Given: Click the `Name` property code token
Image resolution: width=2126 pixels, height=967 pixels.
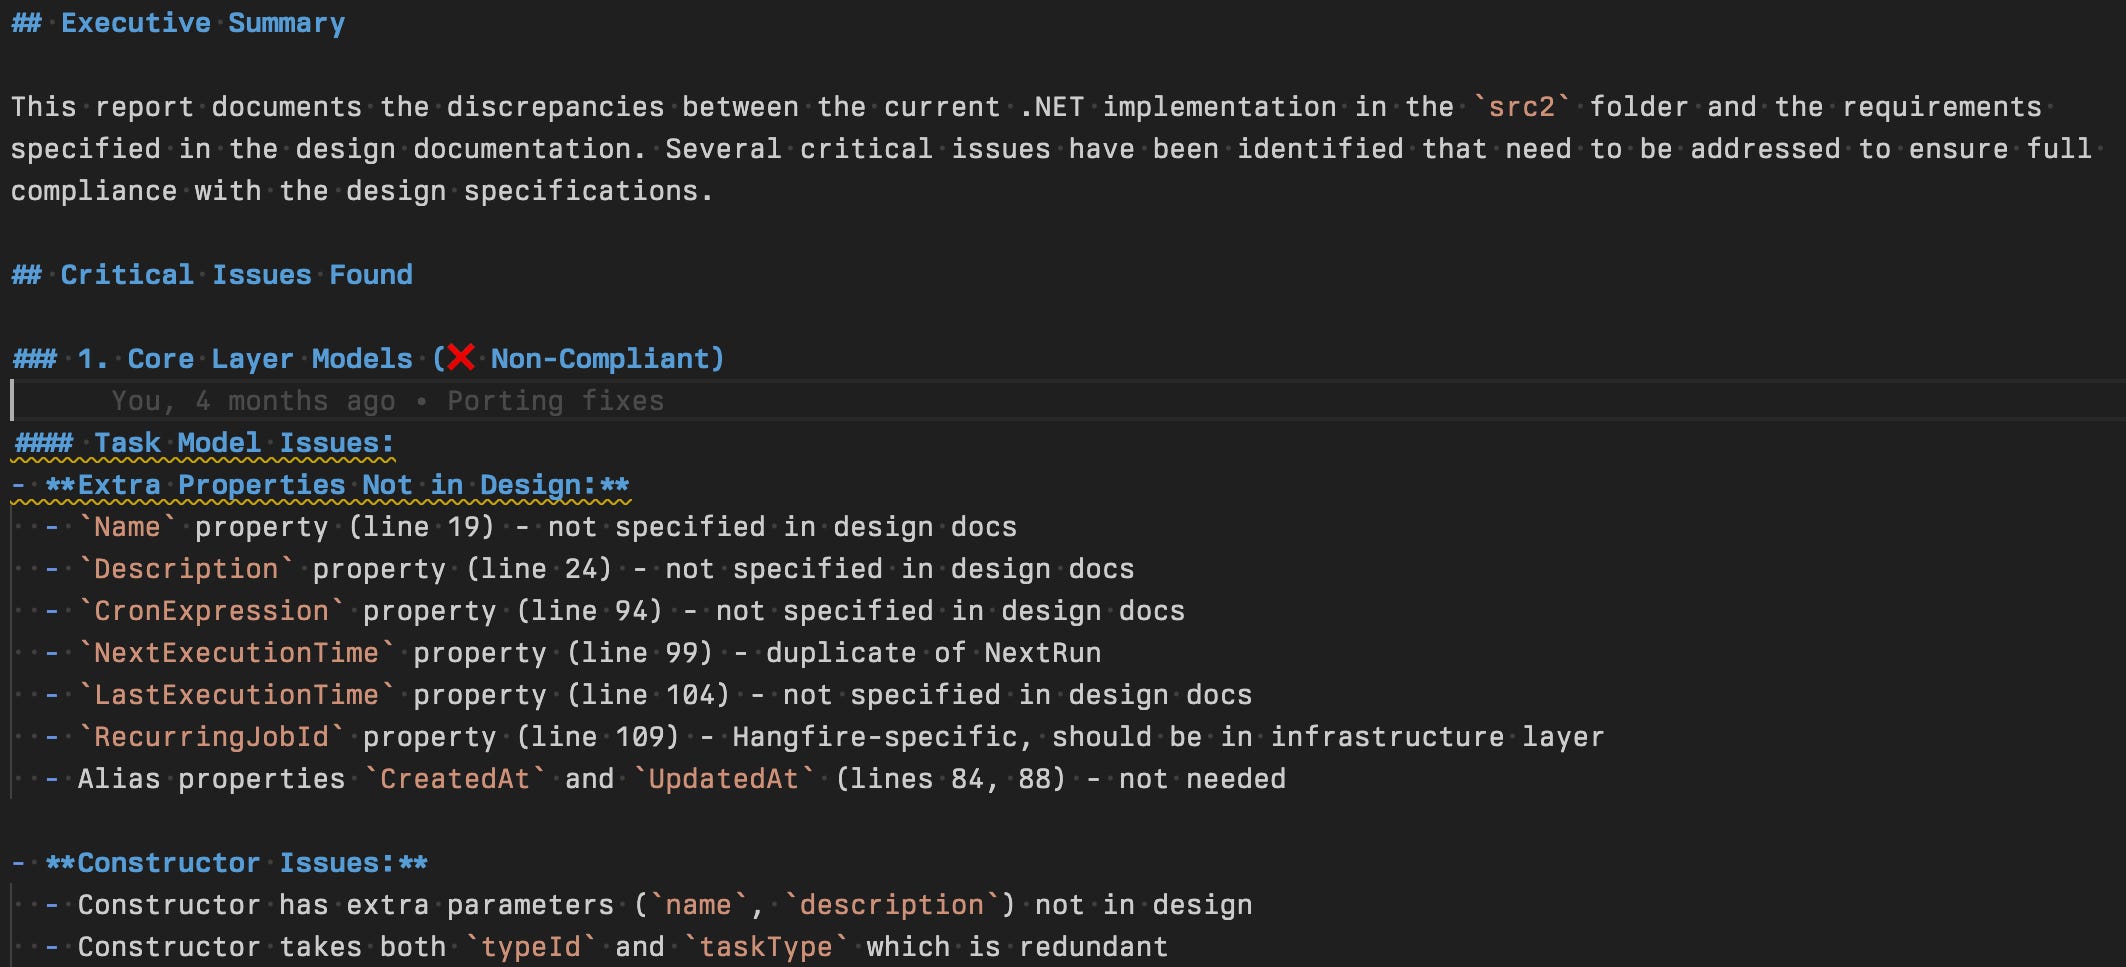Looking at the screenshot, I should pos(127,527).
